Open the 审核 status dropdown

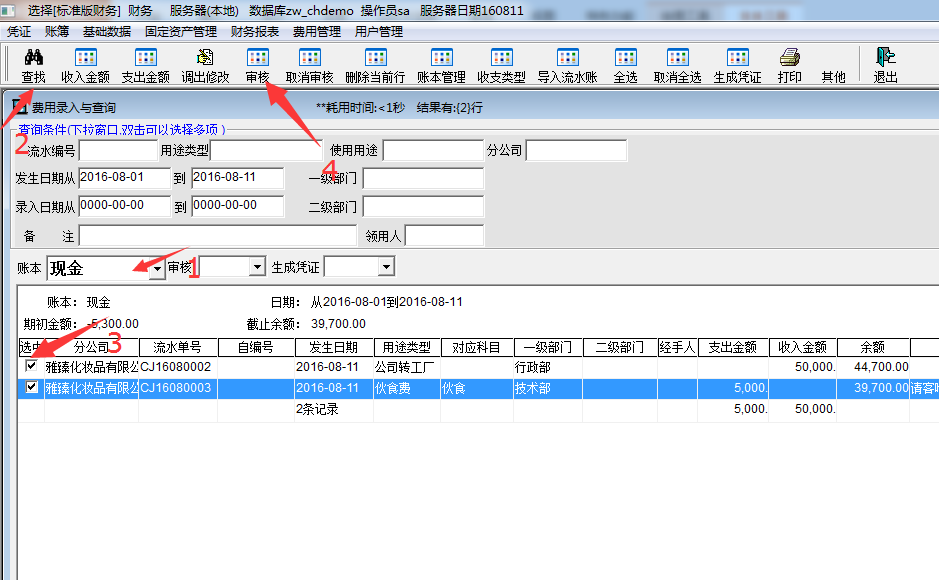click(x=257, y=267)
